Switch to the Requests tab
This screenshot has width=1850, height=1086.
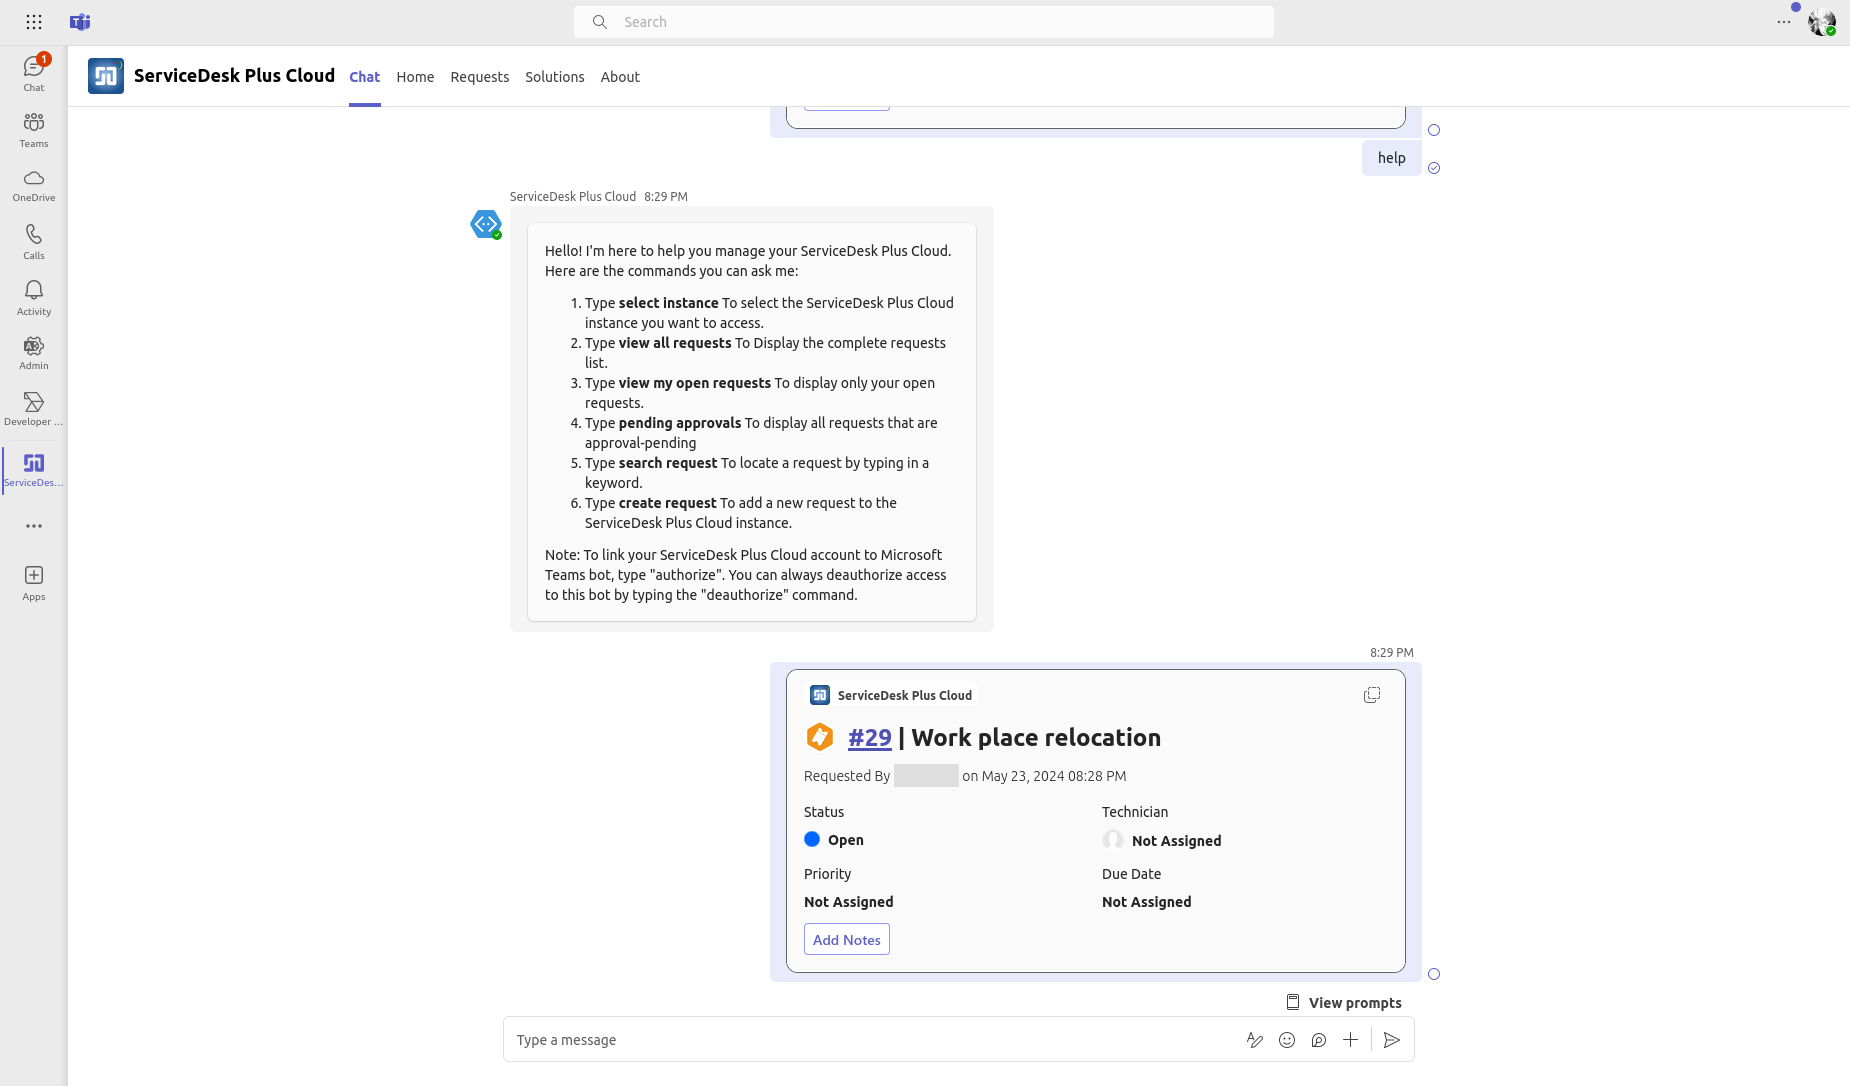click(480, 77)
